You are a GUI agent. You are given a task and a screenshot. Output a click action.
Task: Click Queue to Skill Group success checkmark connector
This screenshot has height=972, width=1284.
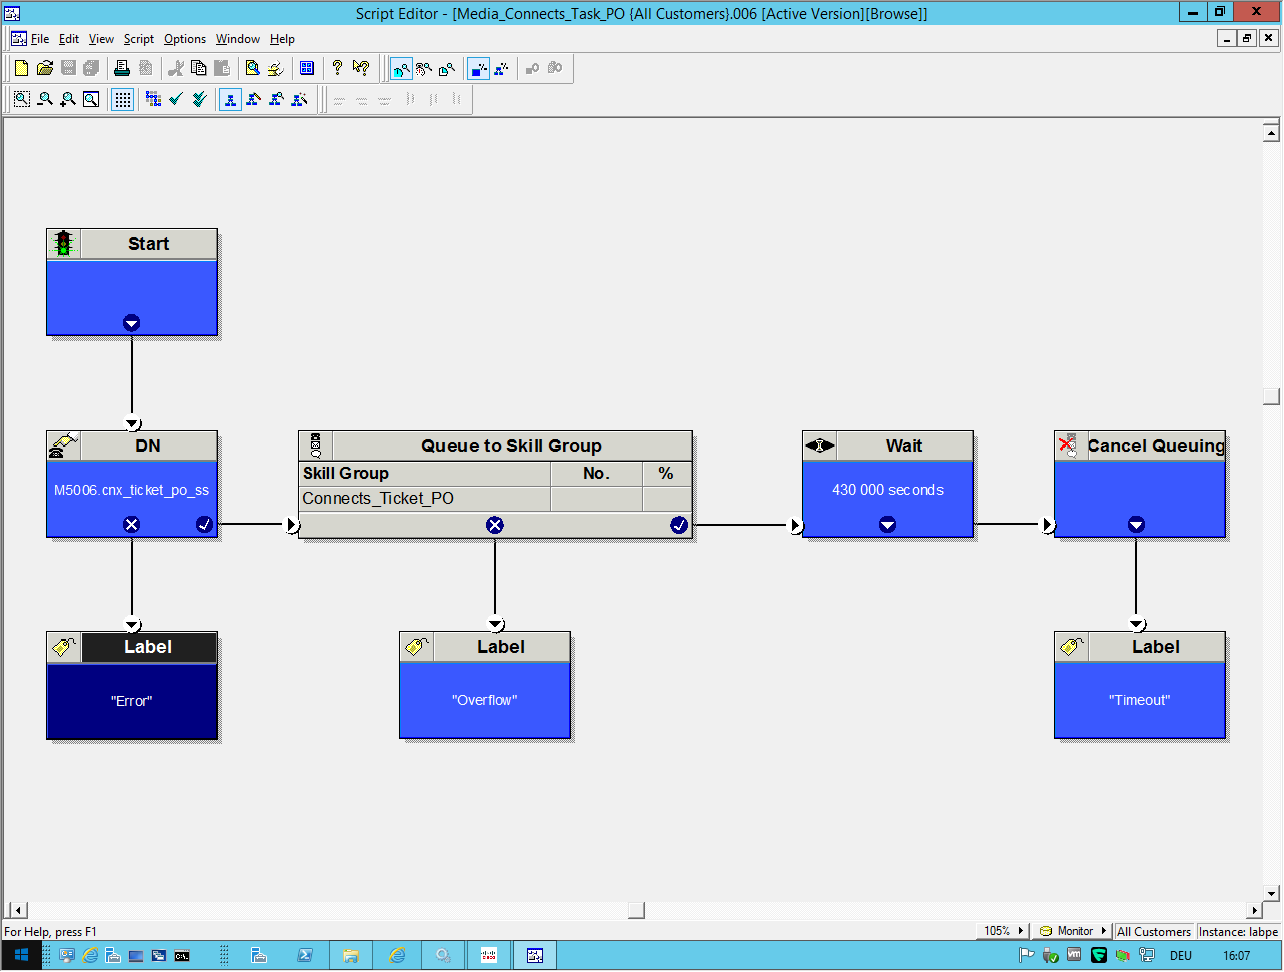click(x=679, y=524)
